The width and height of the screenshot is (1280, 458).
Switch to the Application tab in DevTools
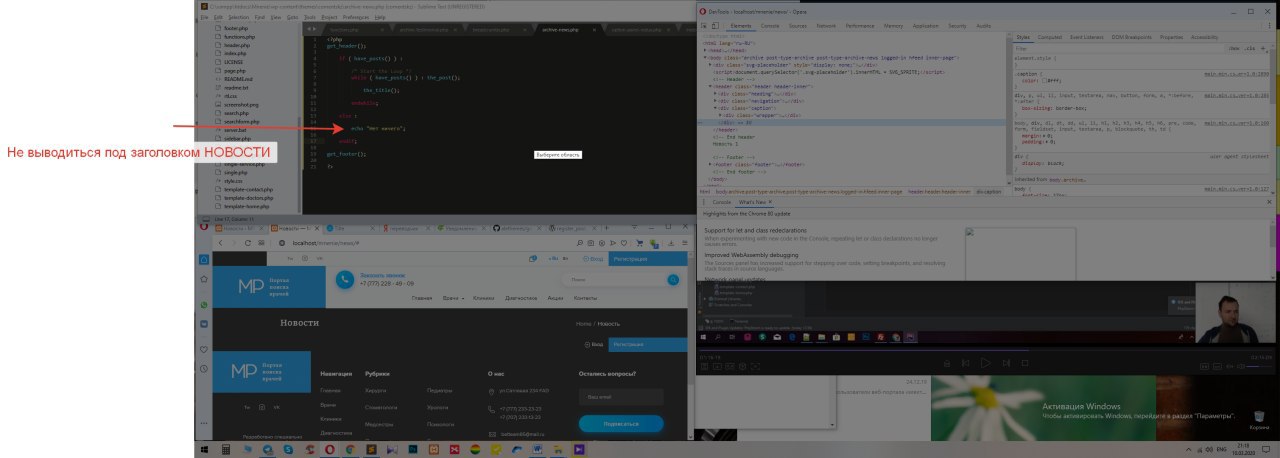point(925,26)
